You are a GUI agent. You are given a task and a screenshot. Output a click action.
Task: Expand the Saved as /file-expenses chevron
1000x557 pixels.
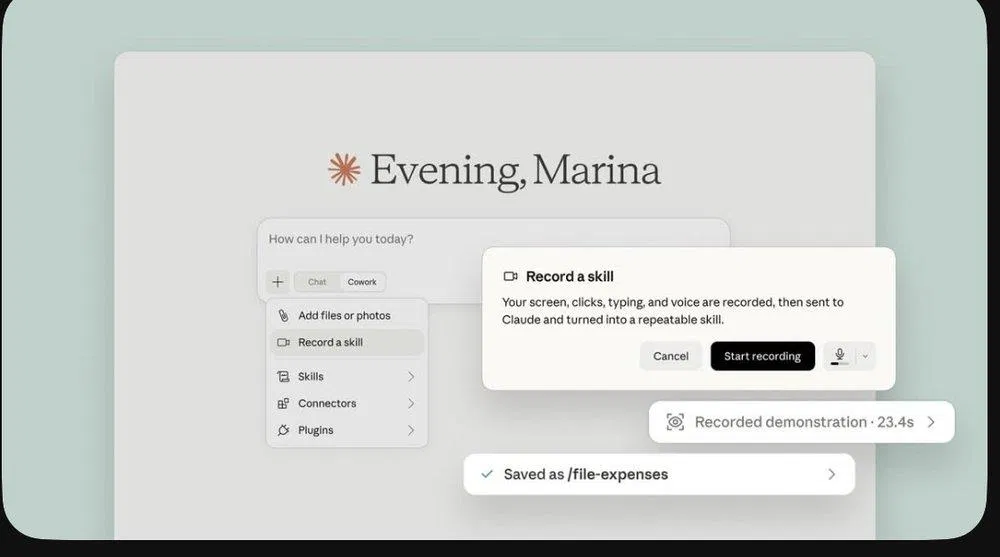point(832,474)
